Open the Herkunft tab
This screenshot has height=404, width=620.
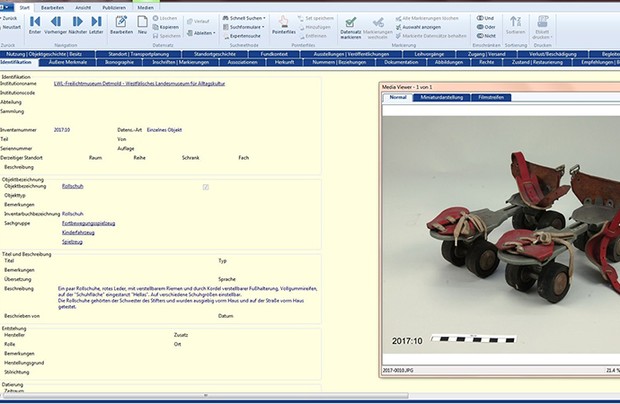click(284, 62)
